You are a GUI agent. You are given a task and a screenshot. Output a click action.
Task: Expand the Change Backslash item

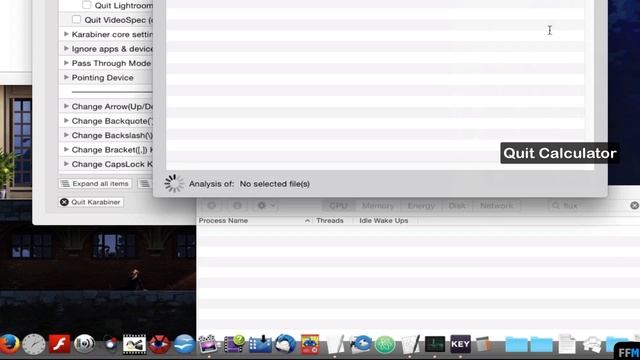click(x=66, y=135)
